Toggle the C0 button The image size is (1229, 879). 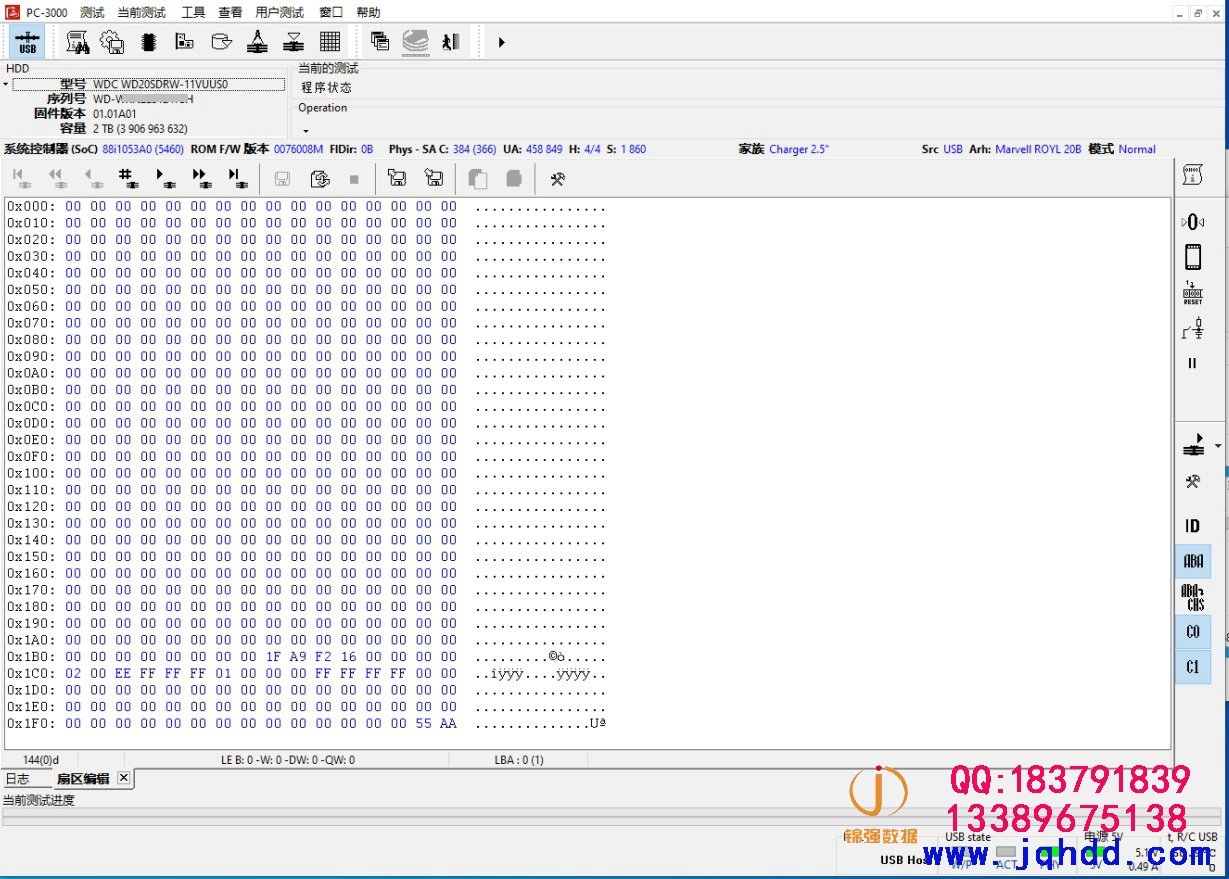[x=1193, y=632]
